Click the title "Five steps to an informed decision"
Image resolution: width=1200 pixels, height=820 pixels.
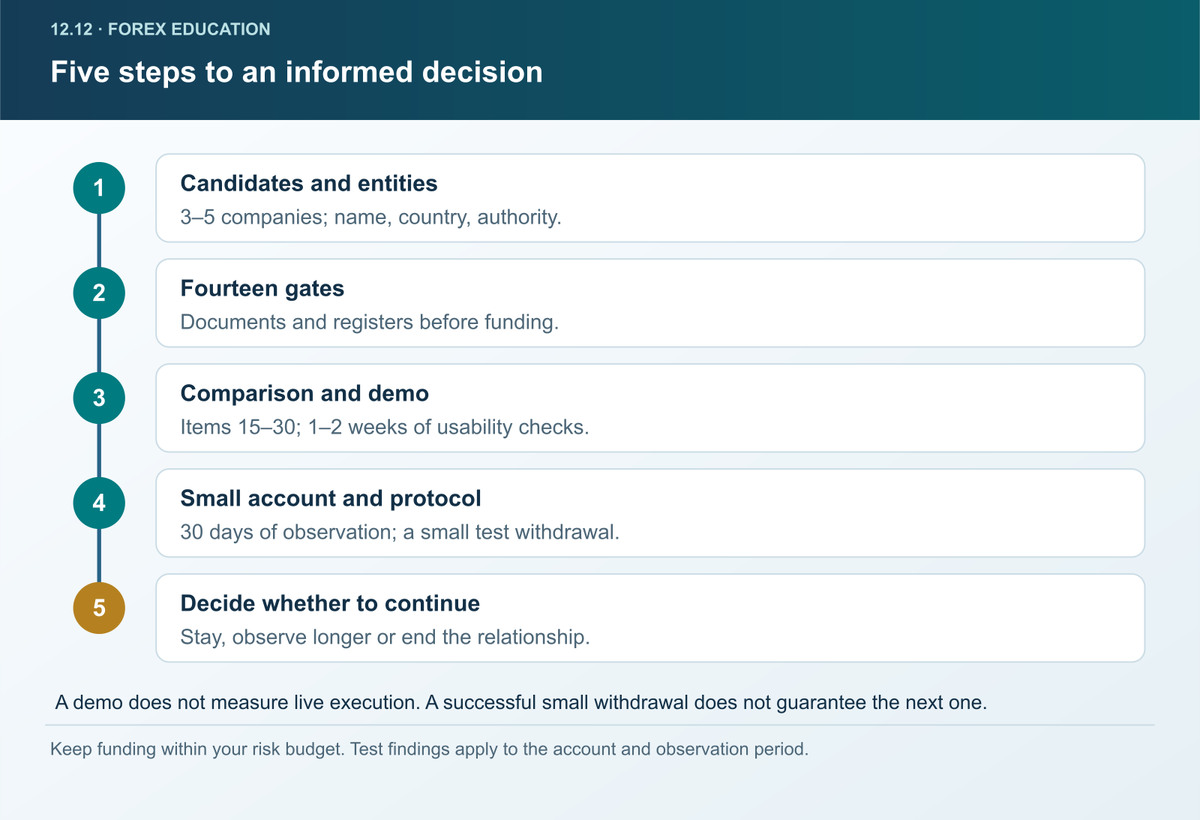point(296,72)
